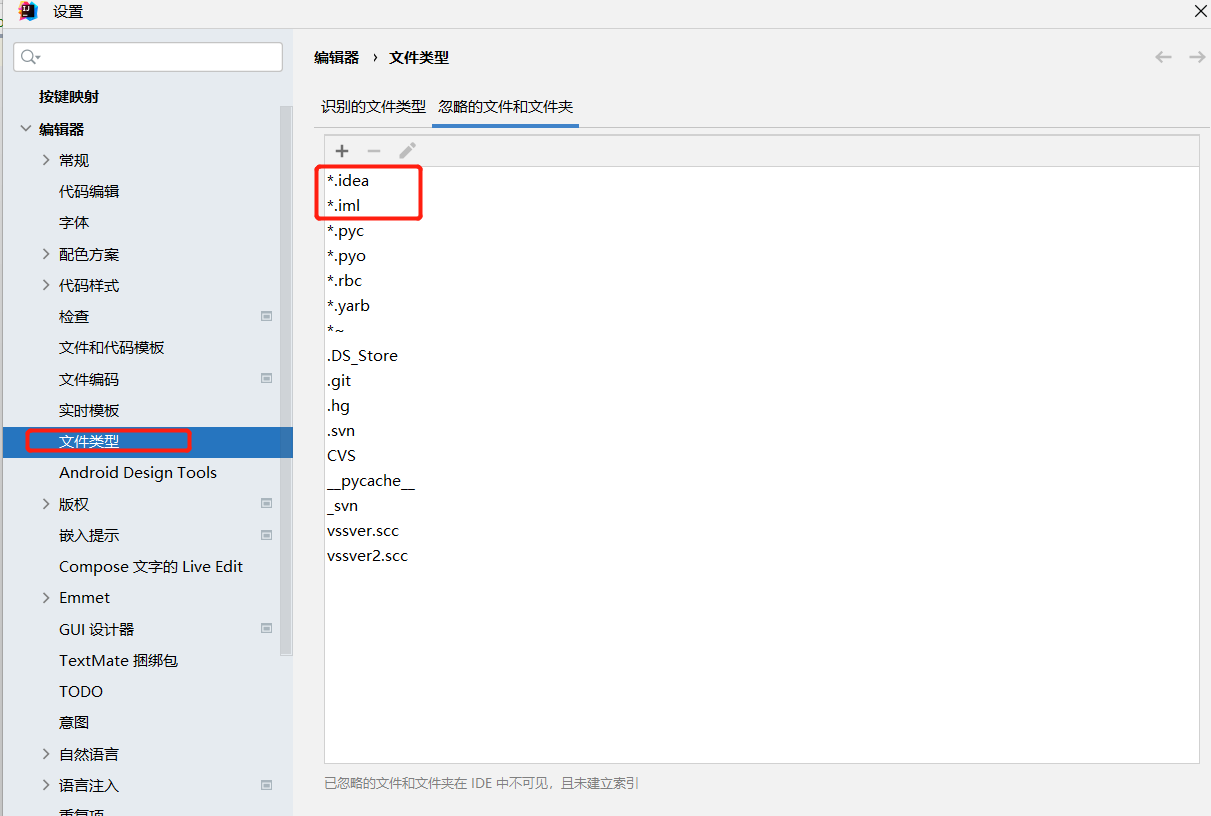Select the .DS_Store ignored entry
The image size is (1211, 816).
coord(362,356)
